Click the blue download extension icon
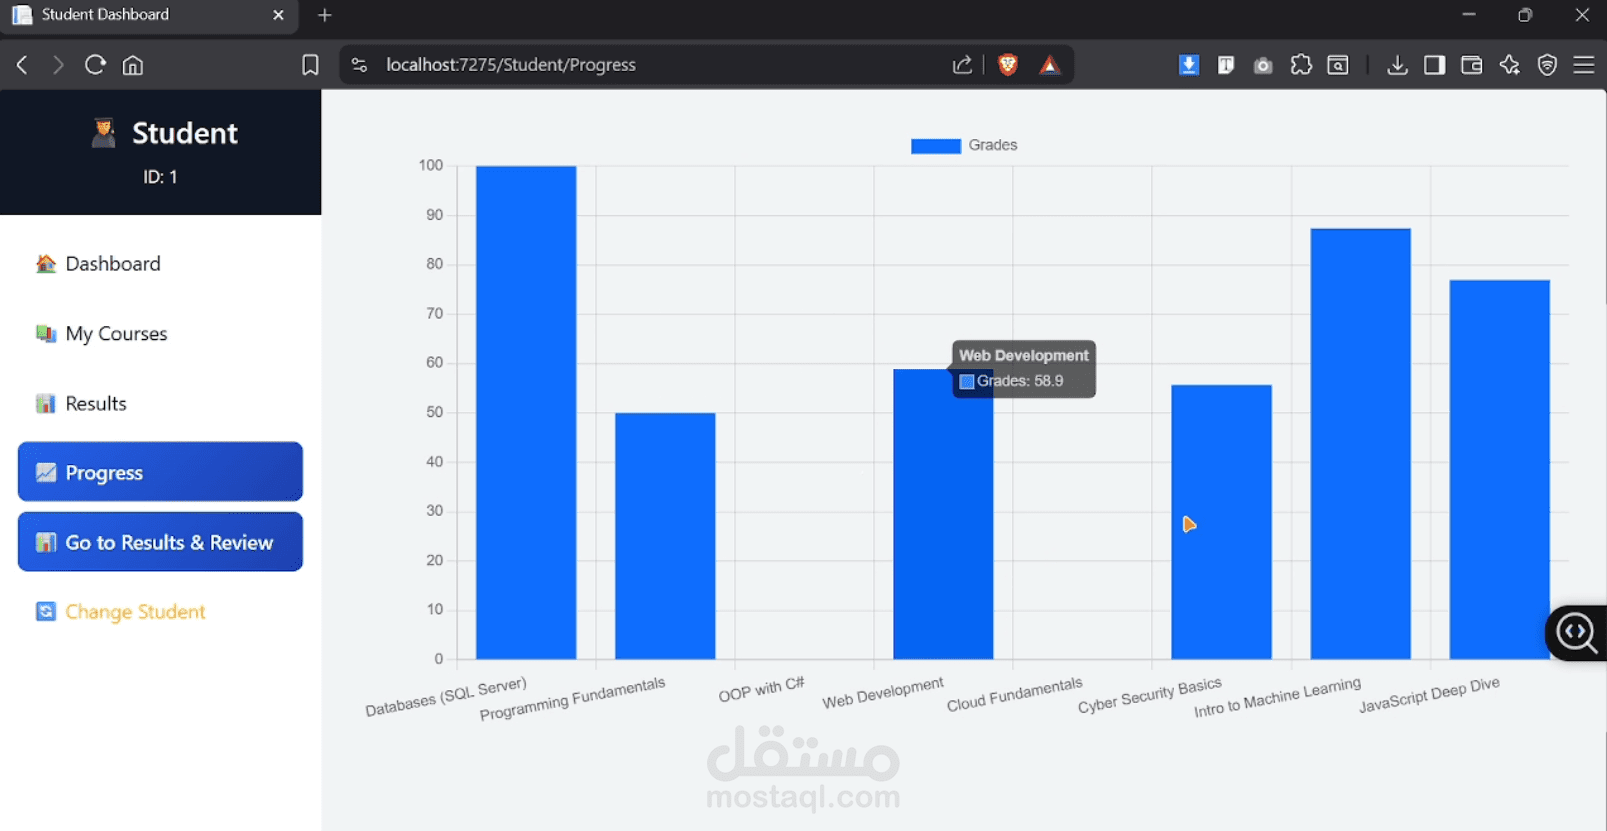 tap(1188, 65)
